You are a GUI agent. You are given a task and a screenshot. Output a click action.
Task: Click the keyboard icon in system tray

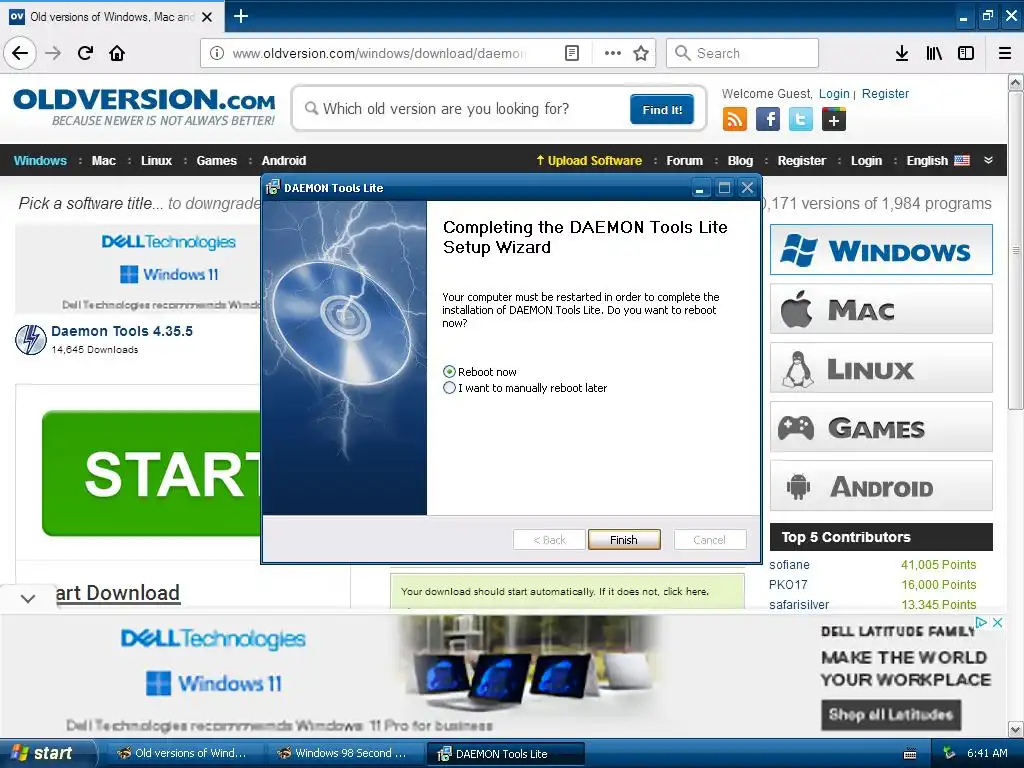click(x=910, y=754)
